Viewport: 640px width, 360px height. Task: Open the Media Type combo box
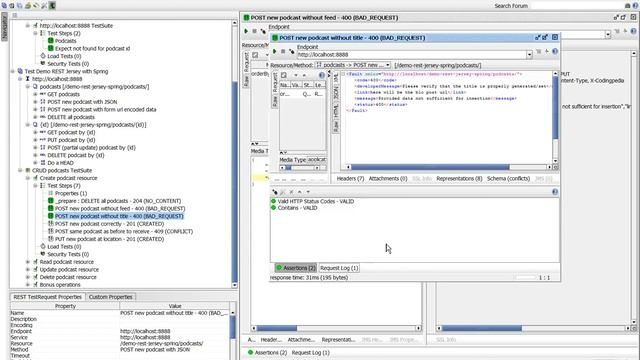click(x=316, y=160)
